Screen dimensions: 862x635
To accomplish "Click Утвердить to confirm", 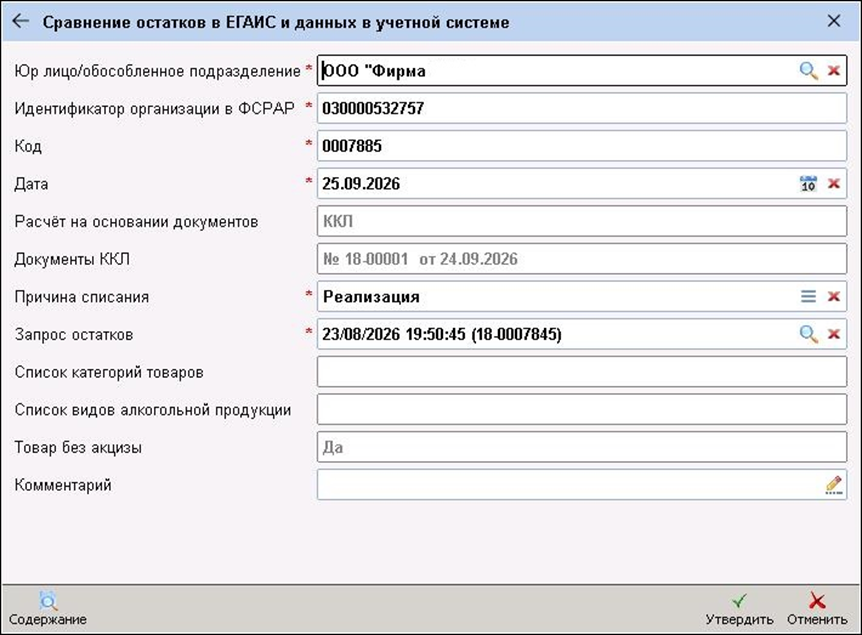I will tap(739, 609).
